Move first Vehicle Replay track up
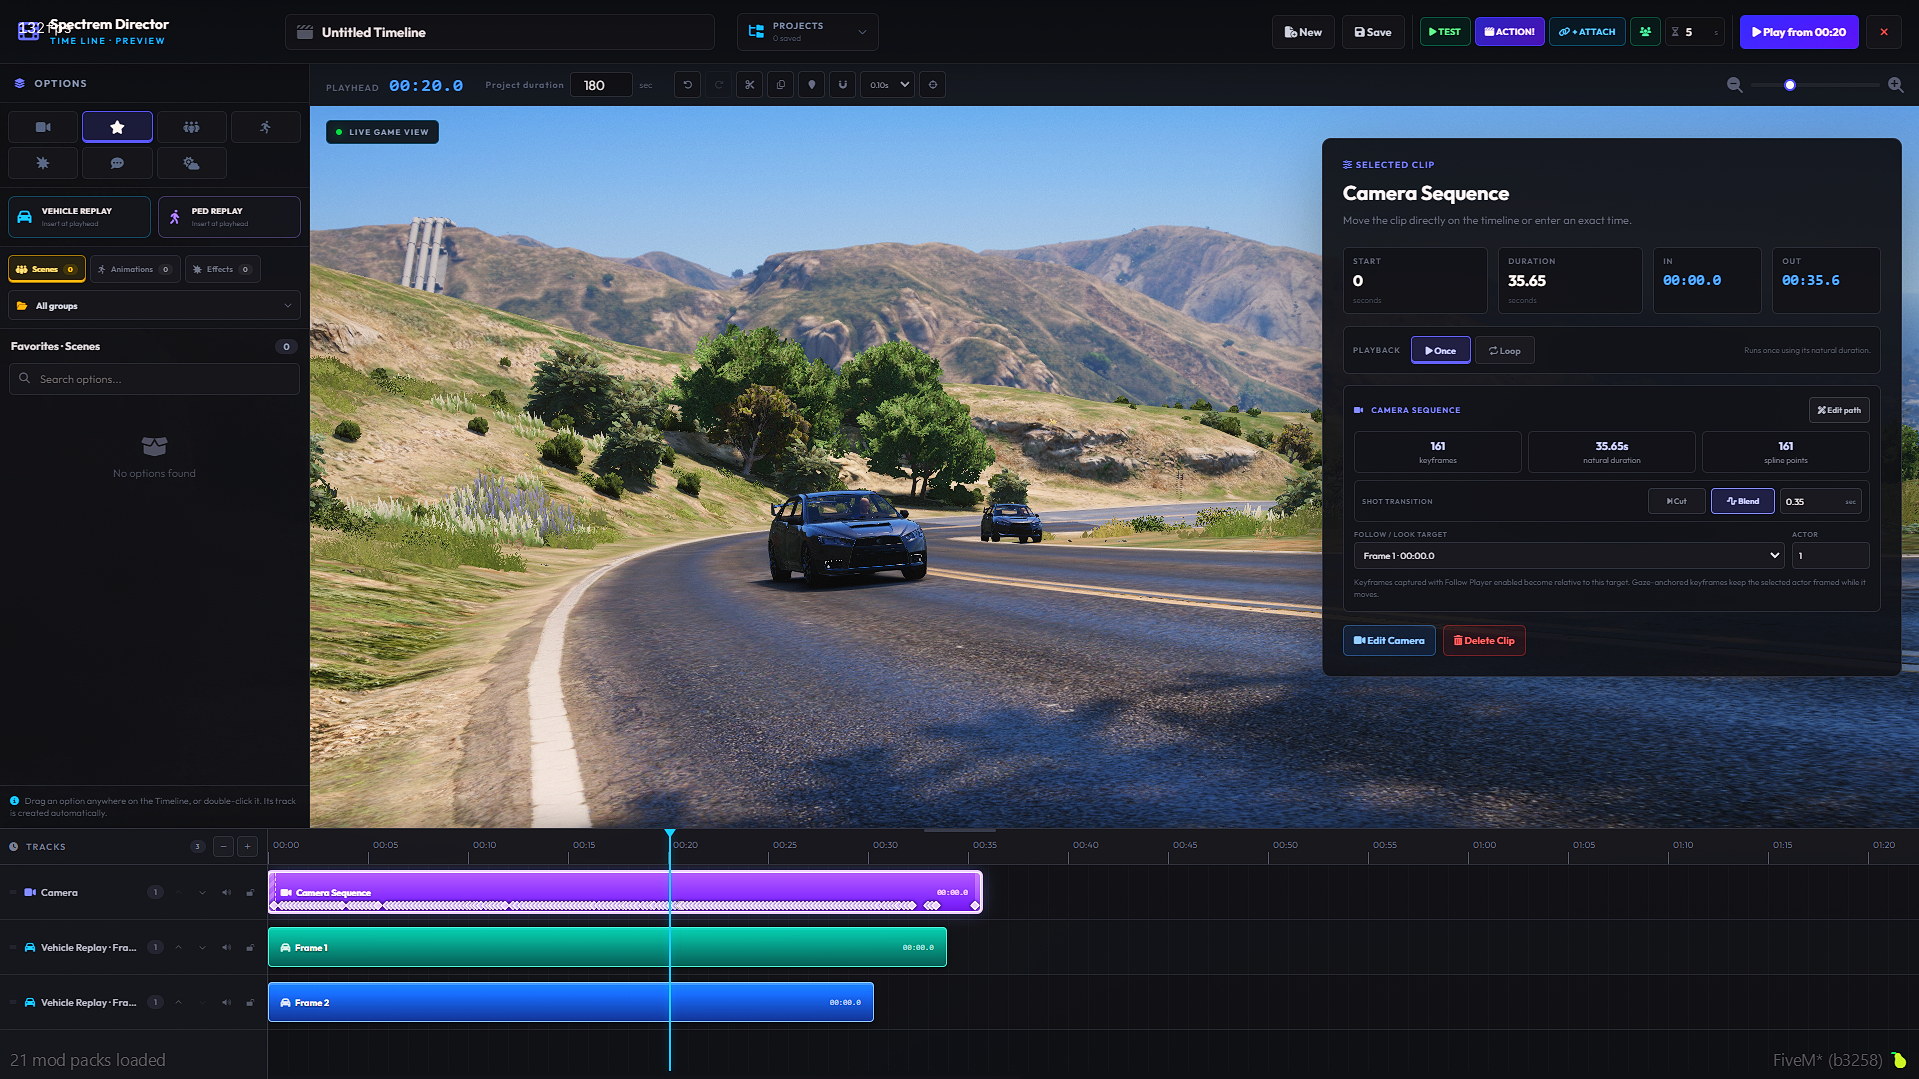 click(178, 948)
